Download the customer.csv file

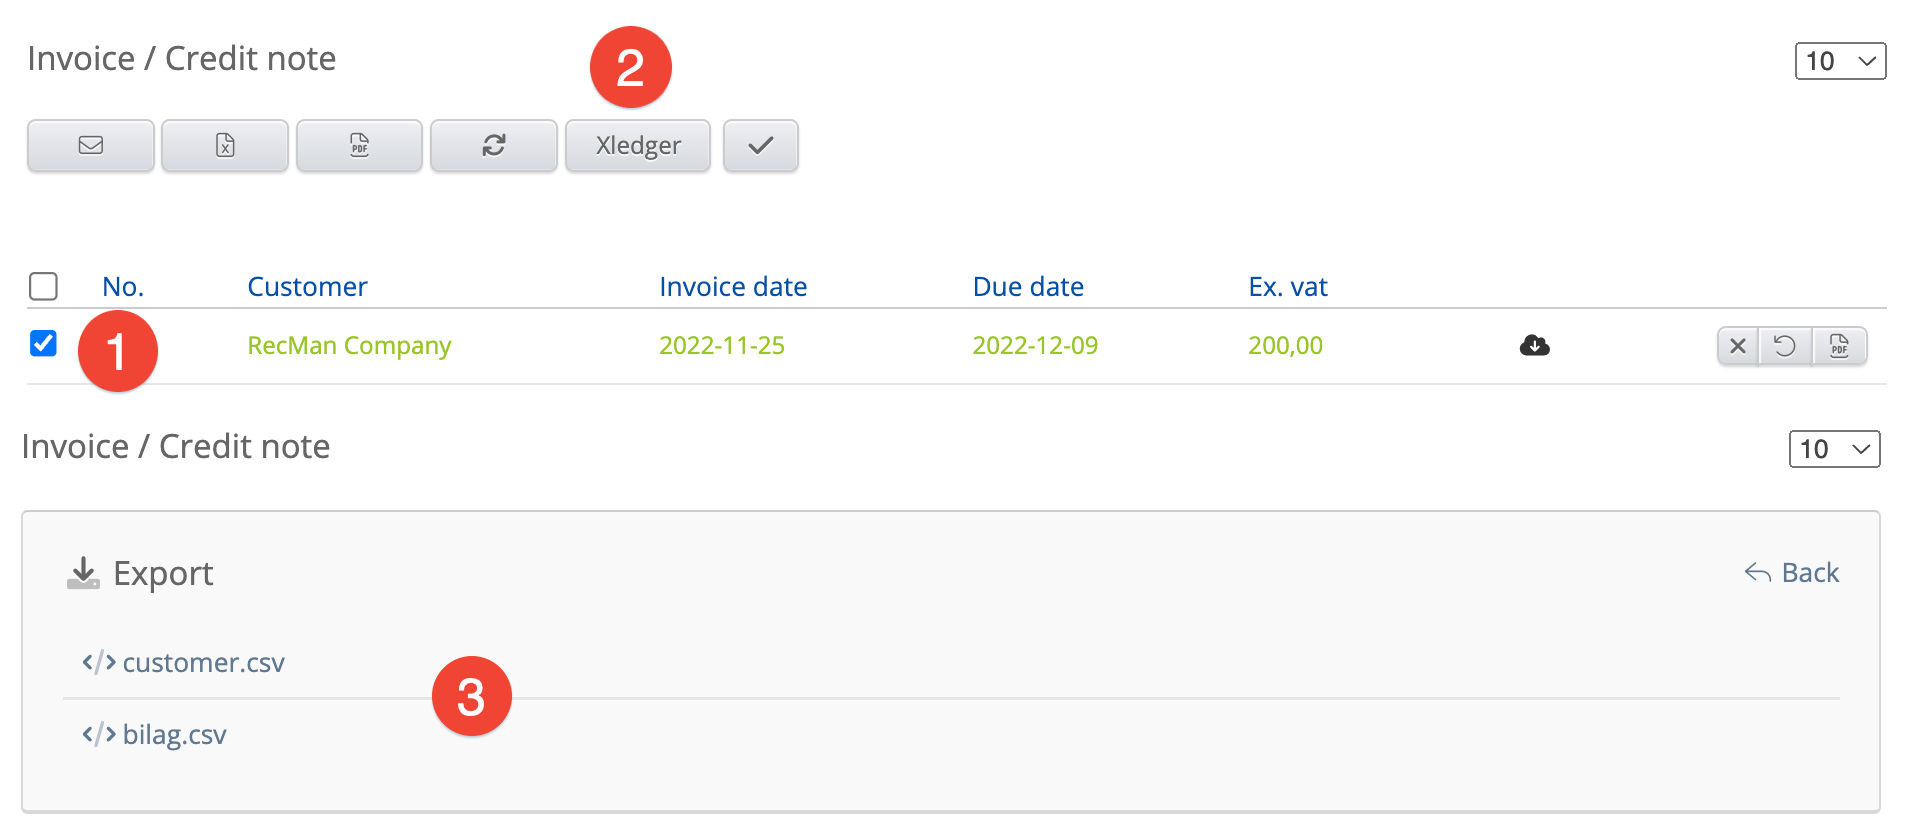pos(203,663)
